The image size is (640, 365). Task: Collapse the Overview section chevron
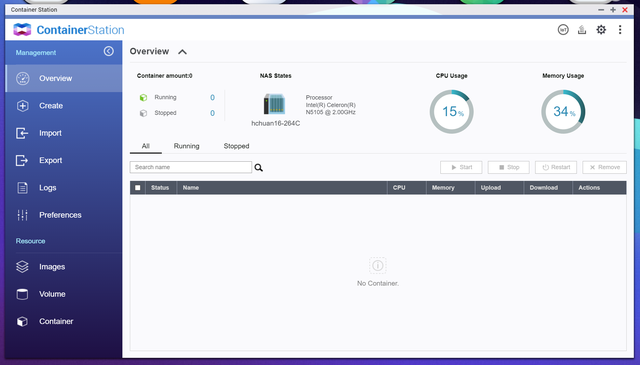pyautogui.click(x=182, y=52)
